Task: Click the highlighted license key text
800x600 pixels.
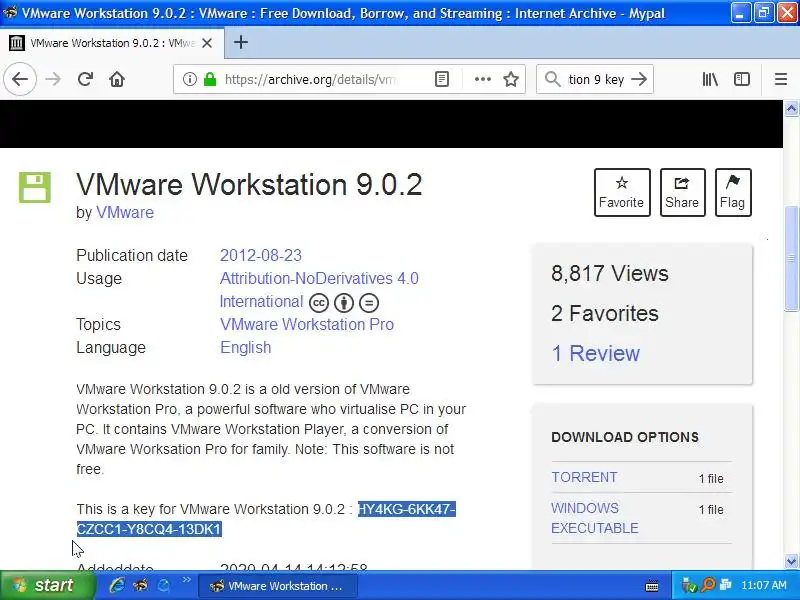Action: click(x=266, y=519)
